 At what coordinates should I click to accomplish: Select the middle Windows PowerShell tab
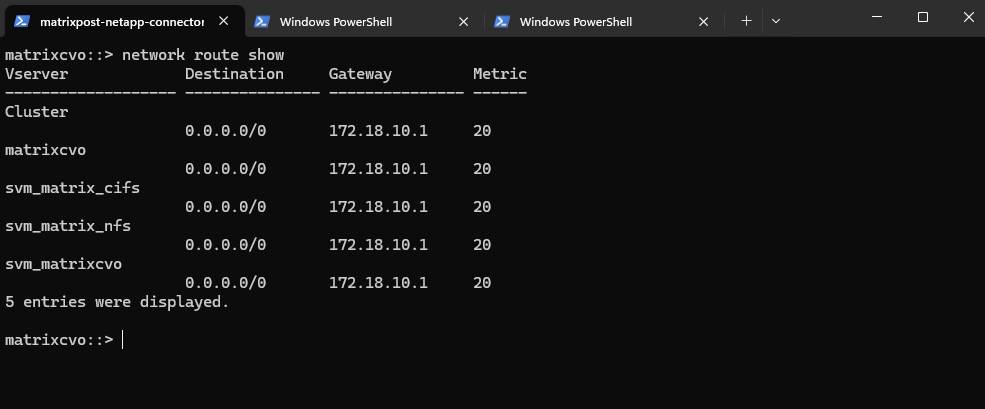(350, 21)
